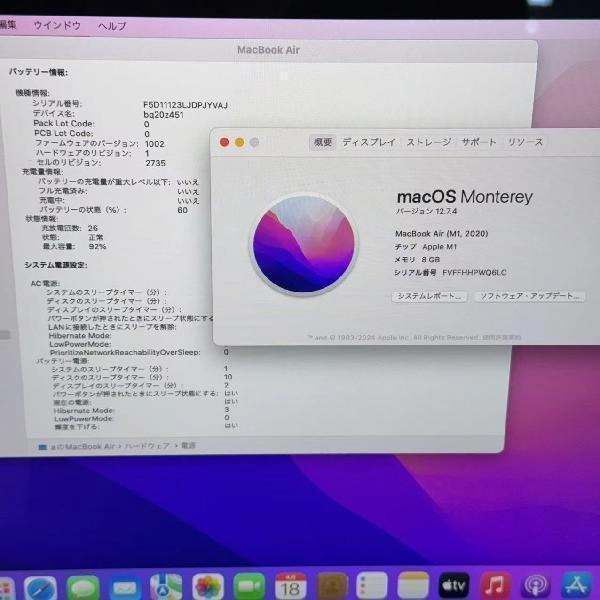The width and height of the screenshot is (600, 600).
Task: Open the サポート tab
Action: pos(479,142)
